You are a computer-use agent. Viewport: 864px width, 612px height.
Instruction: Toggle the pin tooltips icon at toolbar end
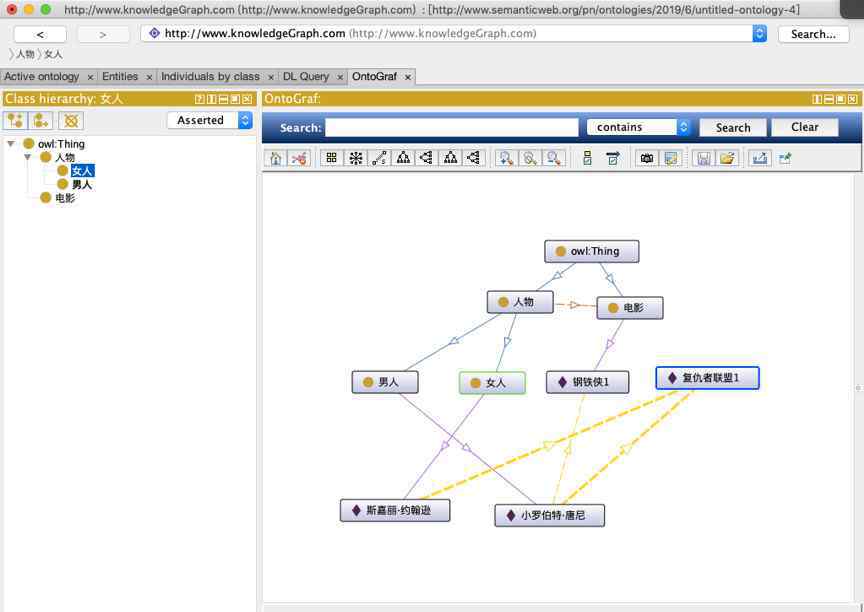coord(785,159)
